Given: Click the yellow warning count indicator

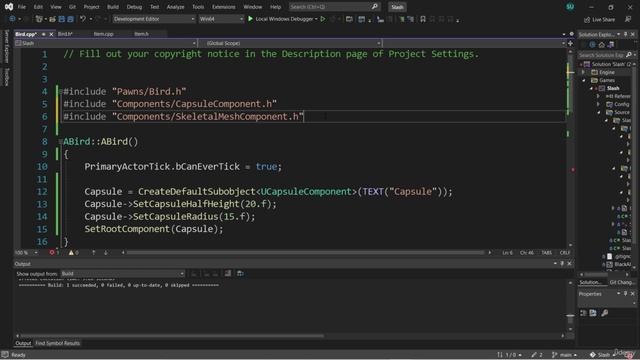Looking at the screenshot, I should click(x=73, y=253).
